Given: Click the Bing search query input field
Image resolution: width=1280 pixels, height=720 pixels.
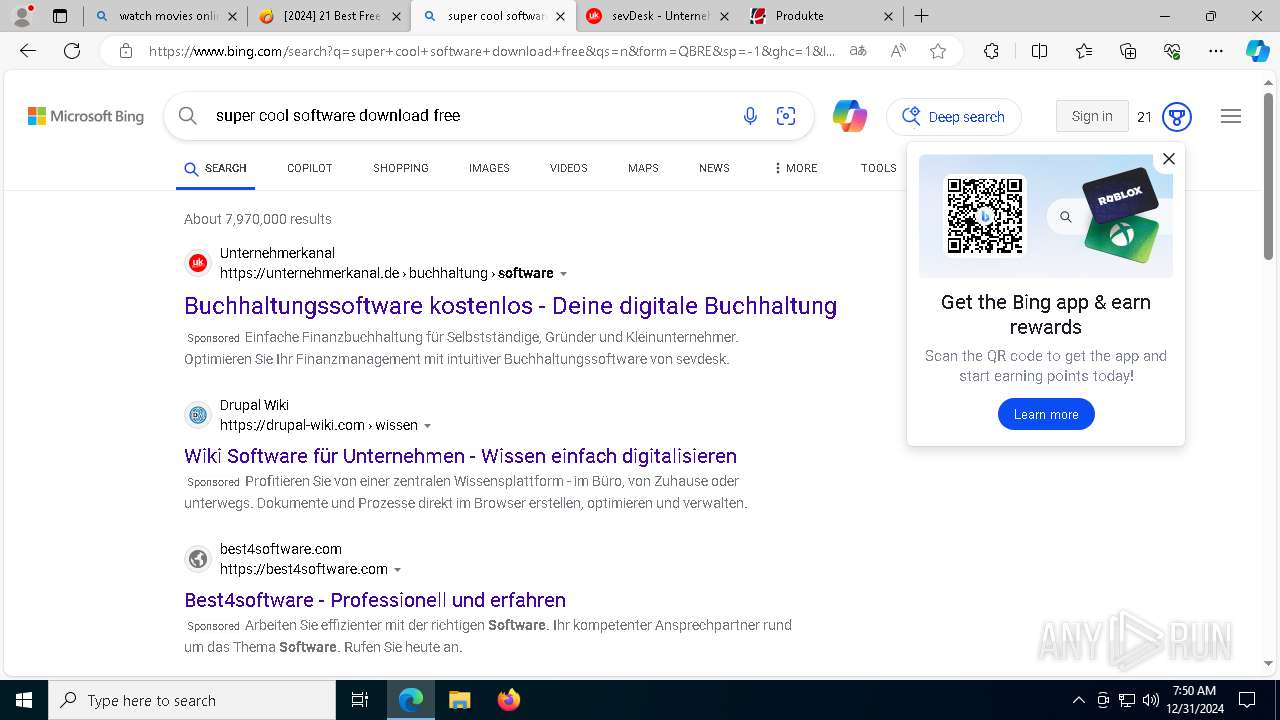Looking at the screenshot, I should click(470, 116).
